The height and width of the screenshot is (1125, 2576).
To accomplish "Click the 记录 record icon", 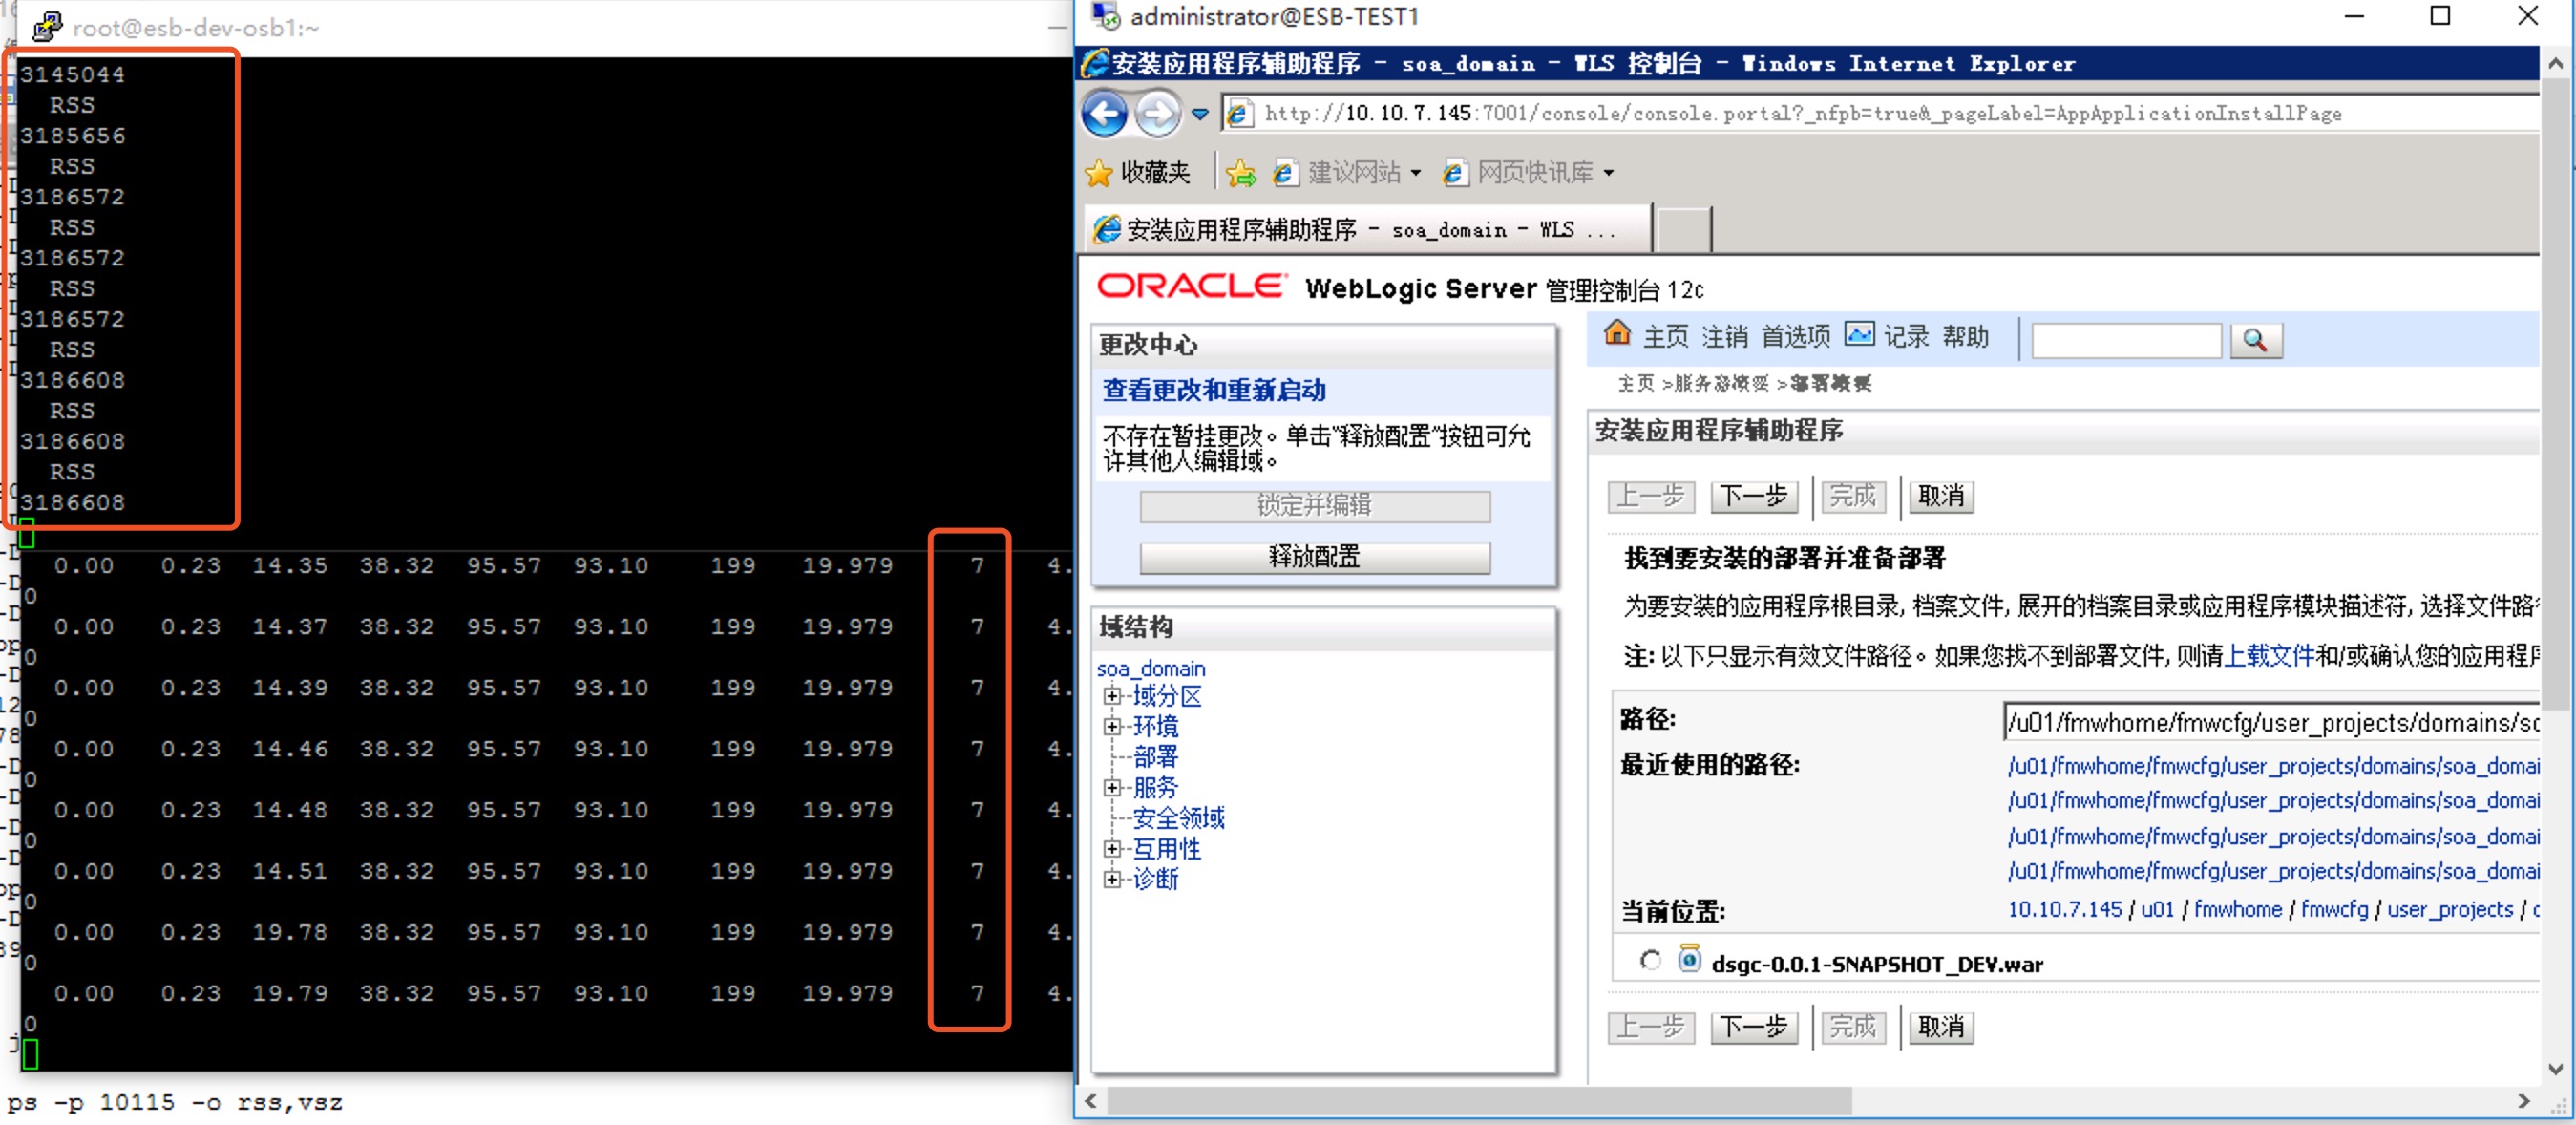I will (x=1859, y=334).
